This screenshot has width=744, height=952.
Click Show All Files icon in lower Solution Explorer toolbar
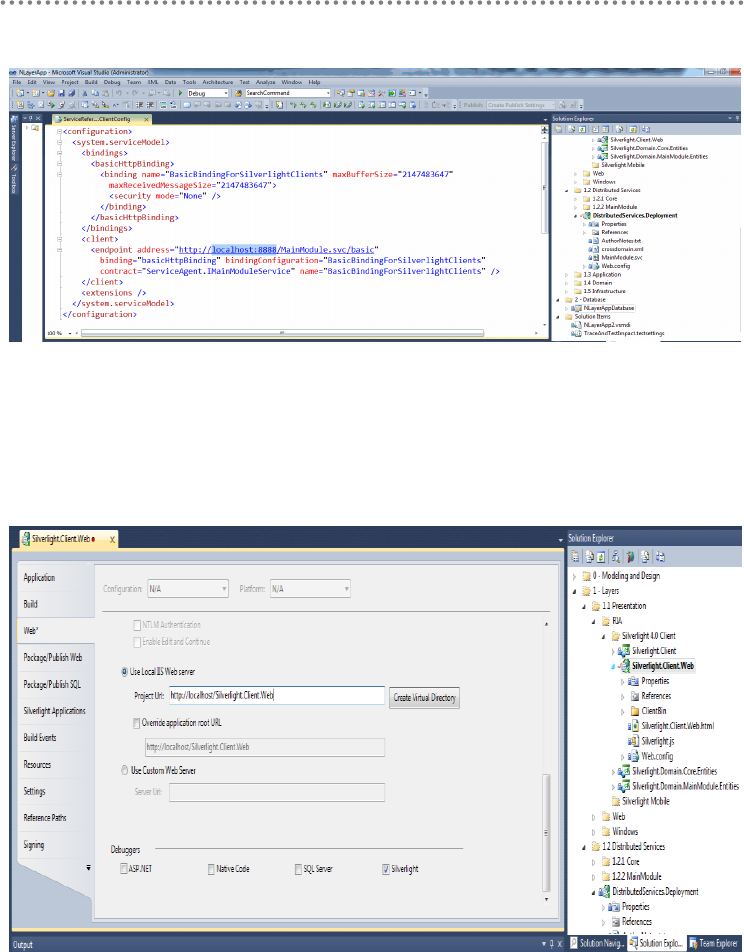click(x=589, y=556)
